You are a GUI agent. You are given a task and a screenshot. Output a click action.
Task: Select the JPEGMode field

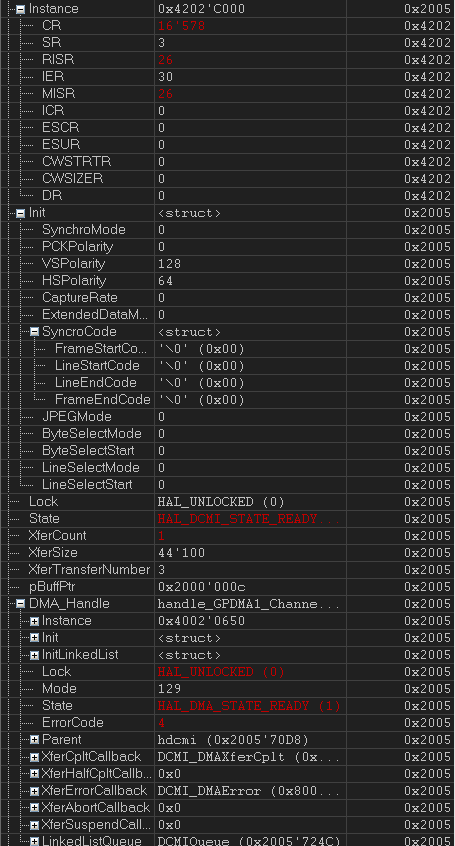(x=227, y=417)
